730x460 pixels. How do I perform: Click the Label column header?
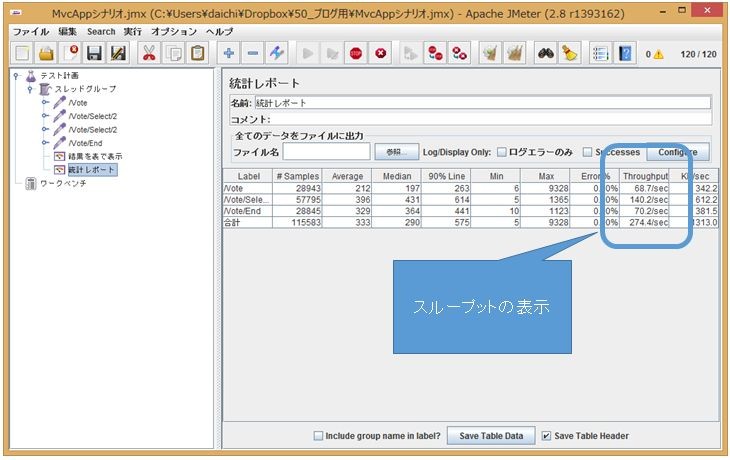click(x=248, y=176)
